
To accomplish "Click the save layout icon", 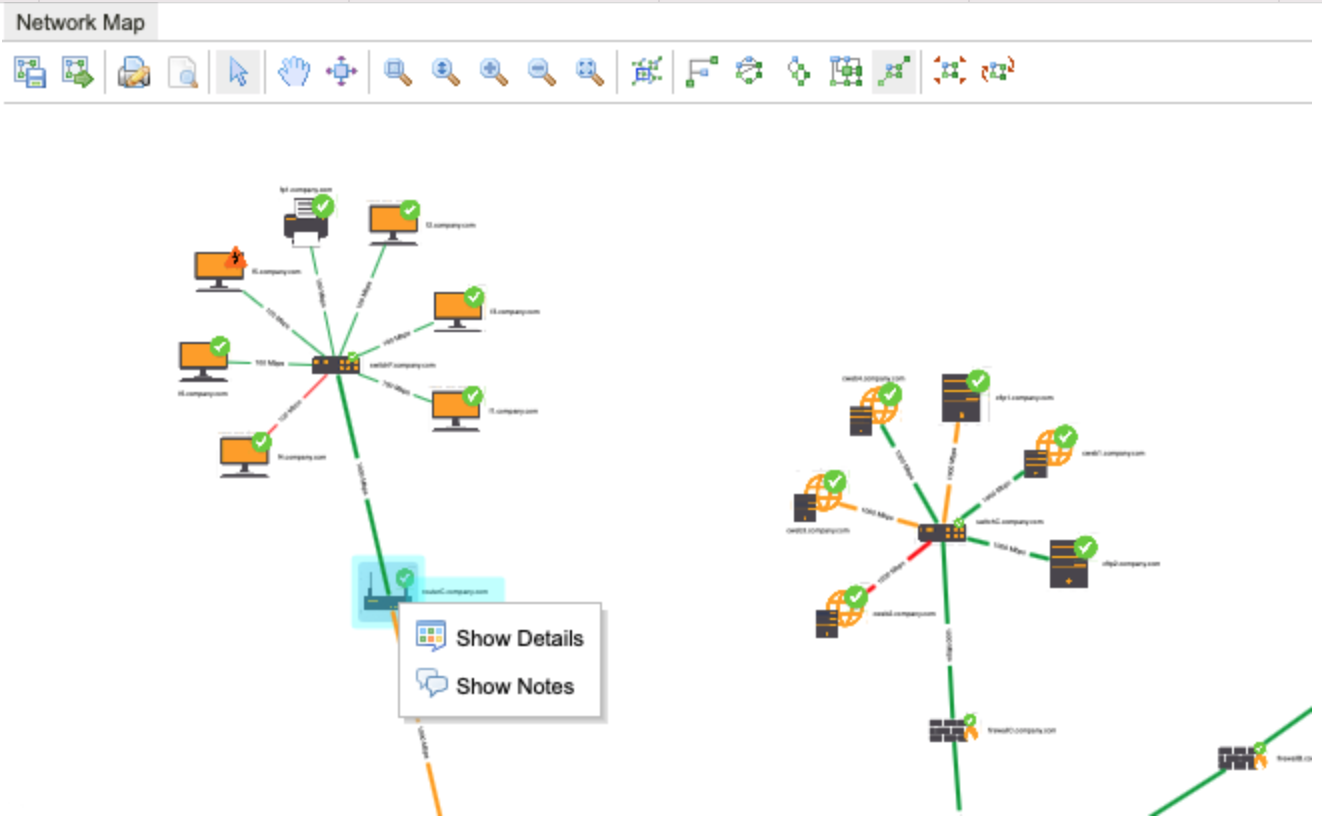I will 30,72.
